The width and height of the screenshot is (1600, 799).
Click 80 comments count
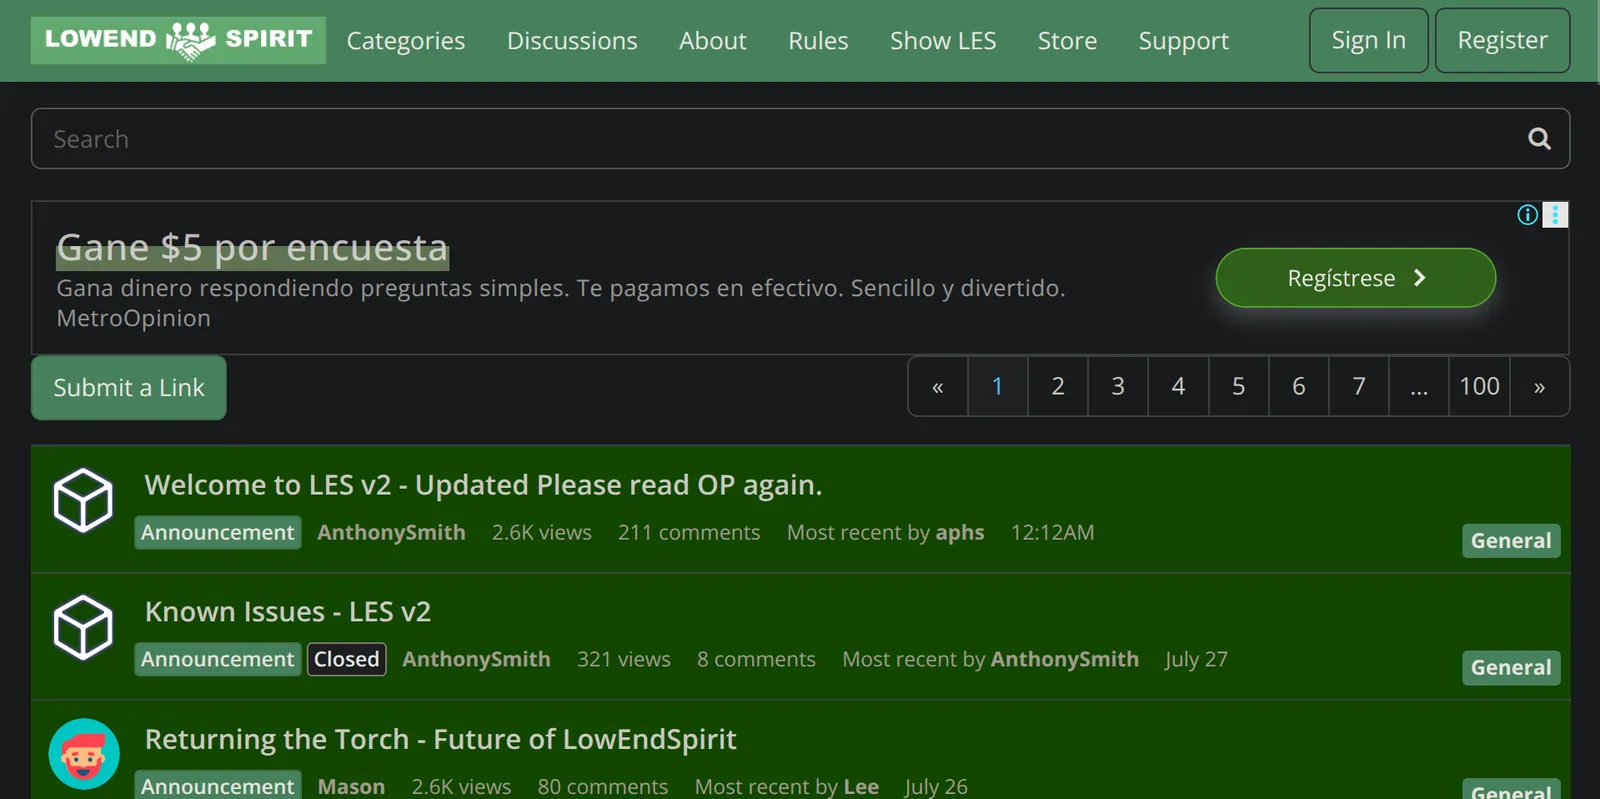[603, 787]
